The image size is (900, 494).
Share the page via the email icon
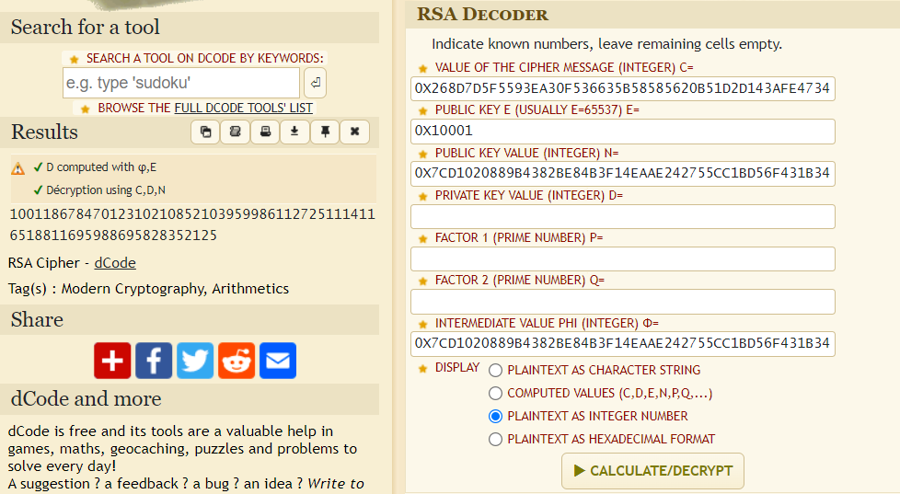tap(278, 360)
